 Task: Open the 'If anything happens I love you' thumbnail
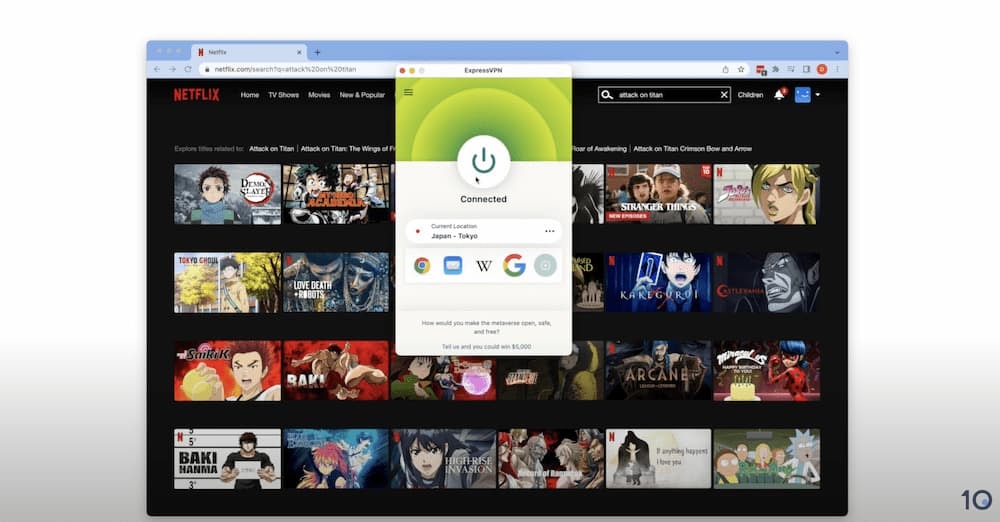[658, 458]
